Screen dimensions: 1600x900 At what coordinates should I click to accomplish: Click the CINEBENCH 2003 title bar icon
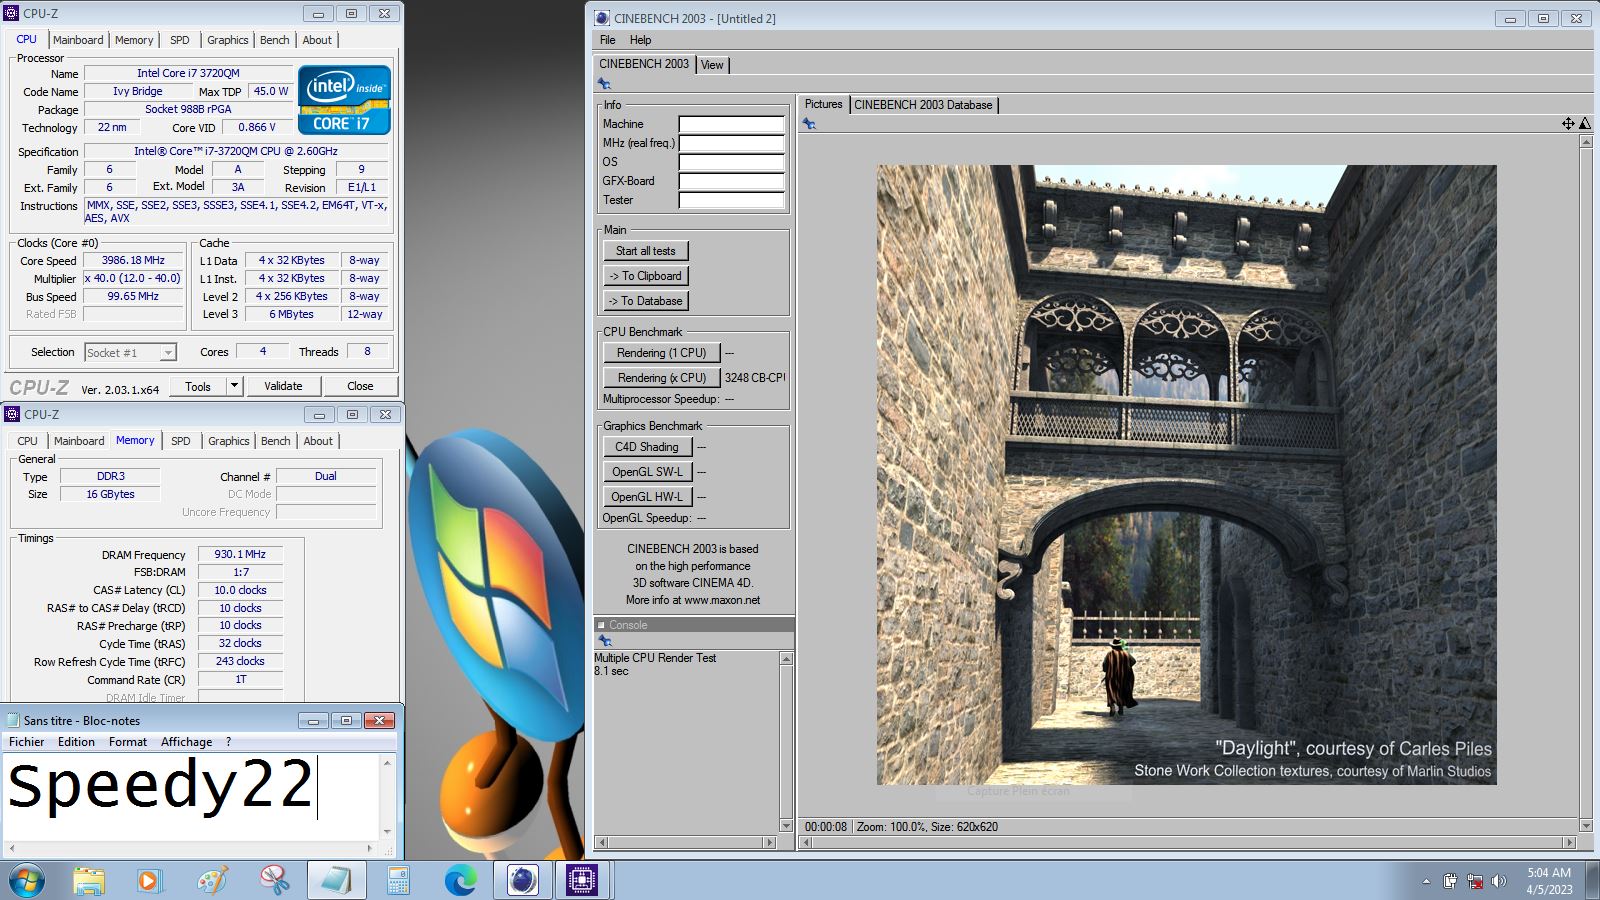[602, 18]
